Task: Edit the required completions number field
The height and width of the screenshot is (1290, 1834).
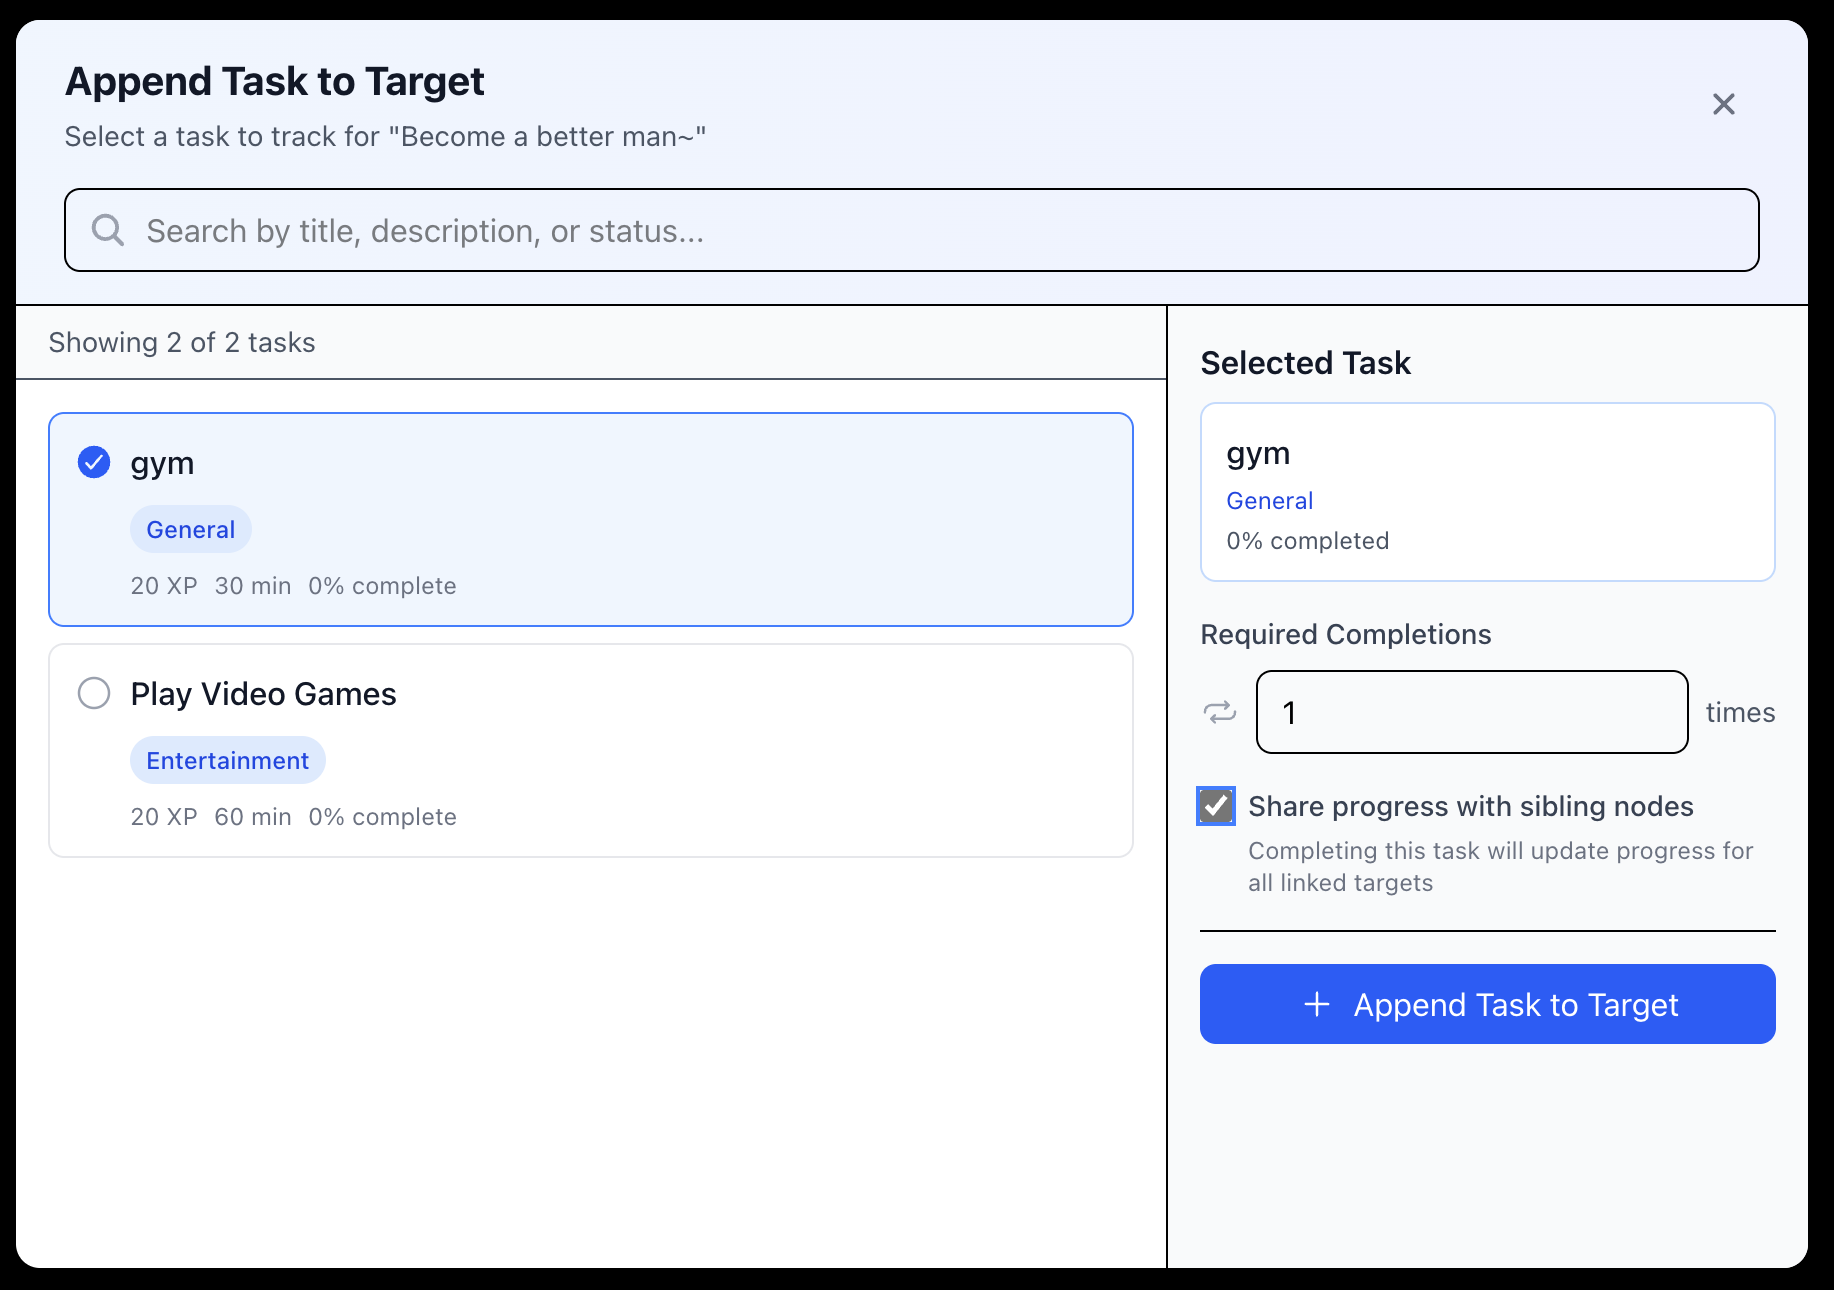Action: 1472,712
